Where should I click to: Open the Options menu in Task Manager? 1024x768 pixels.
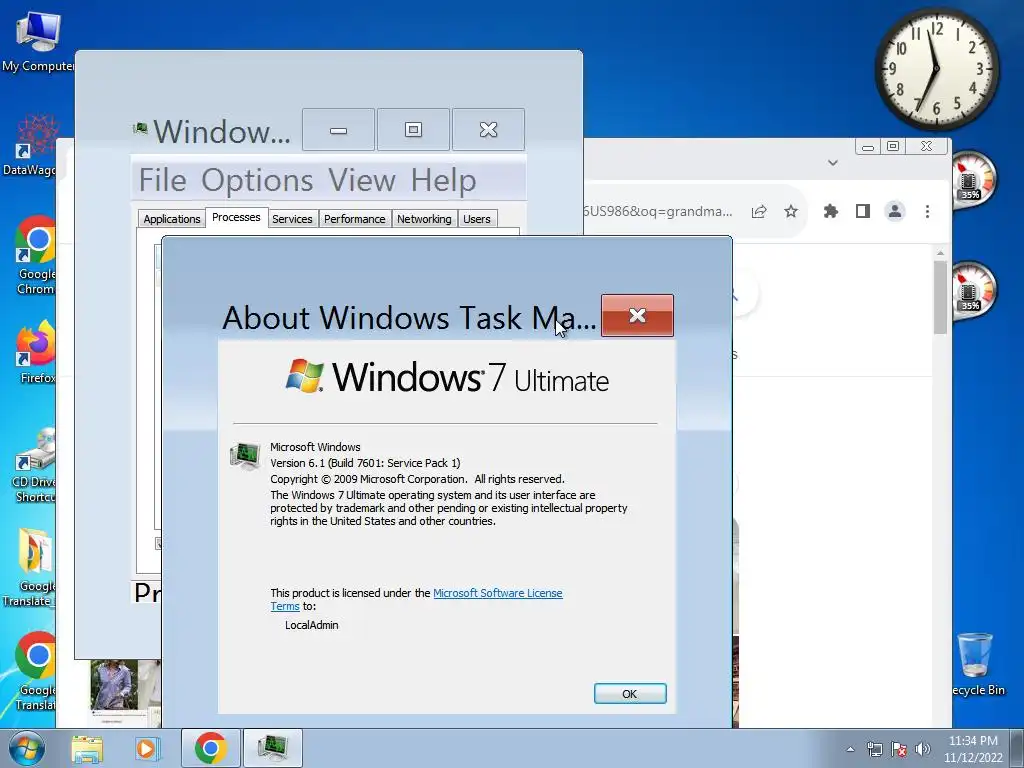(x=257, y=180)
